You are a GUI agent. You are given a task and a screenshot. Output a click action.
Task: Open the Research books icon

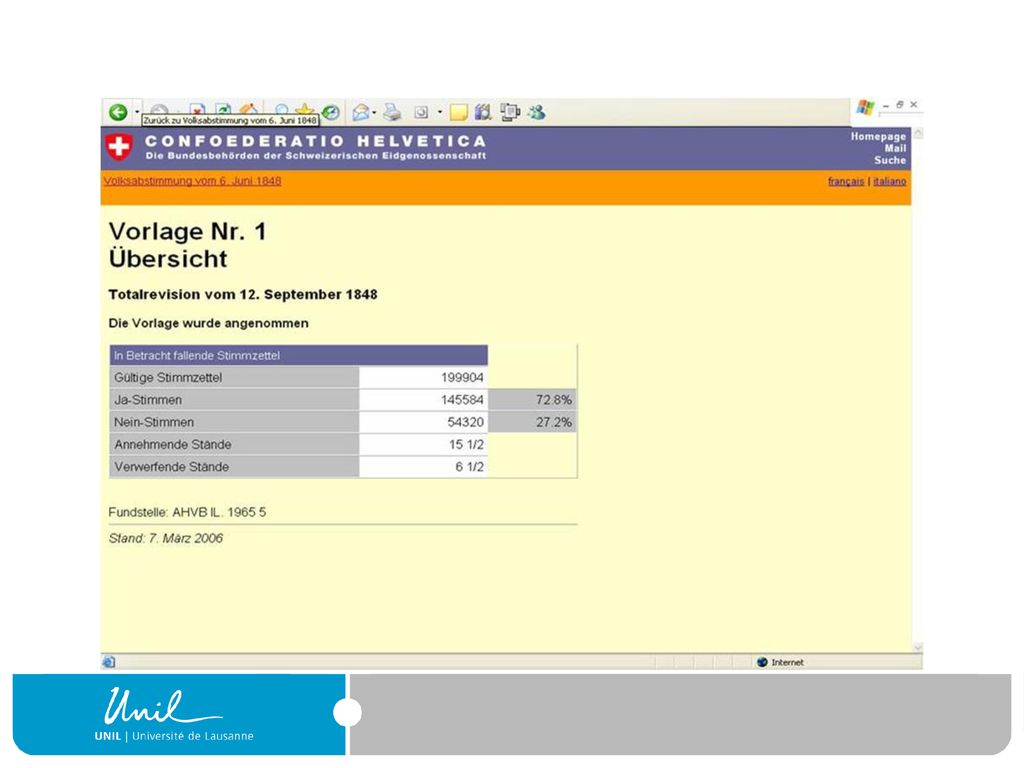[483, 112]
